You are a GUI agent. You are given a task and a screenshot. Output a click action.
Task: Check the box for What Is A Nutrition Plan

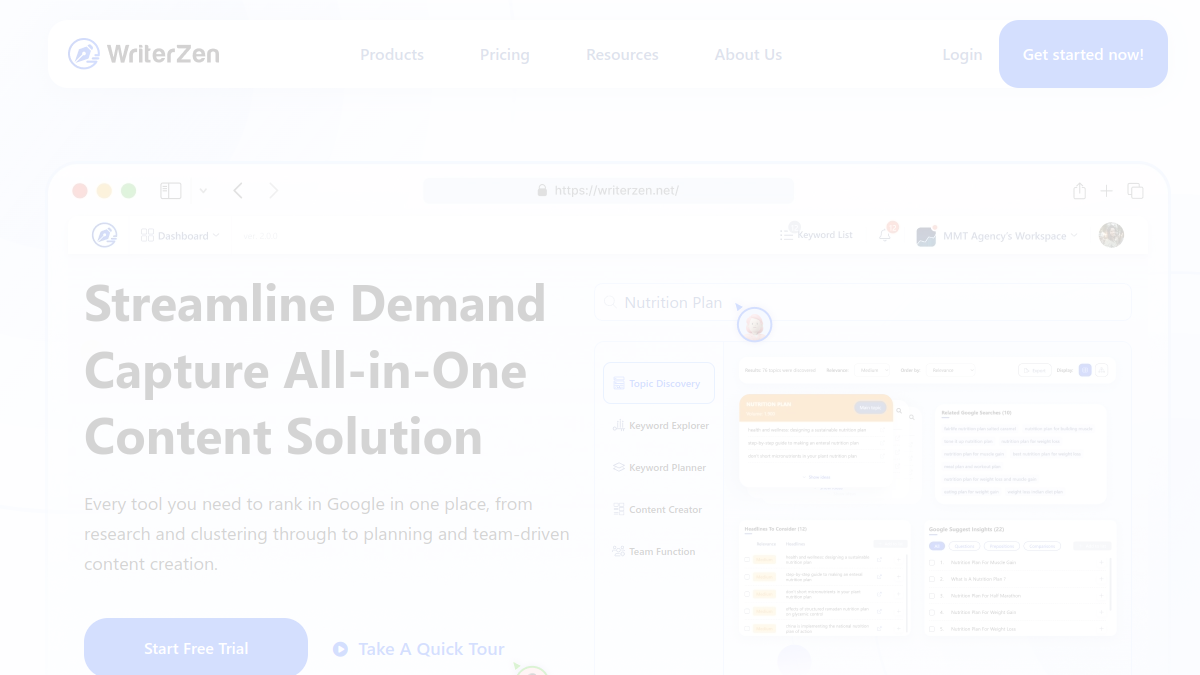click(x=932, y=579)
